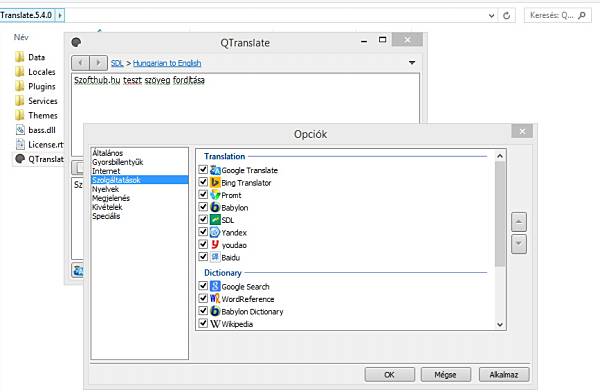Click the Google Translate service icon
The height and width of the screenshot is (392, 600).
[215, 170]
